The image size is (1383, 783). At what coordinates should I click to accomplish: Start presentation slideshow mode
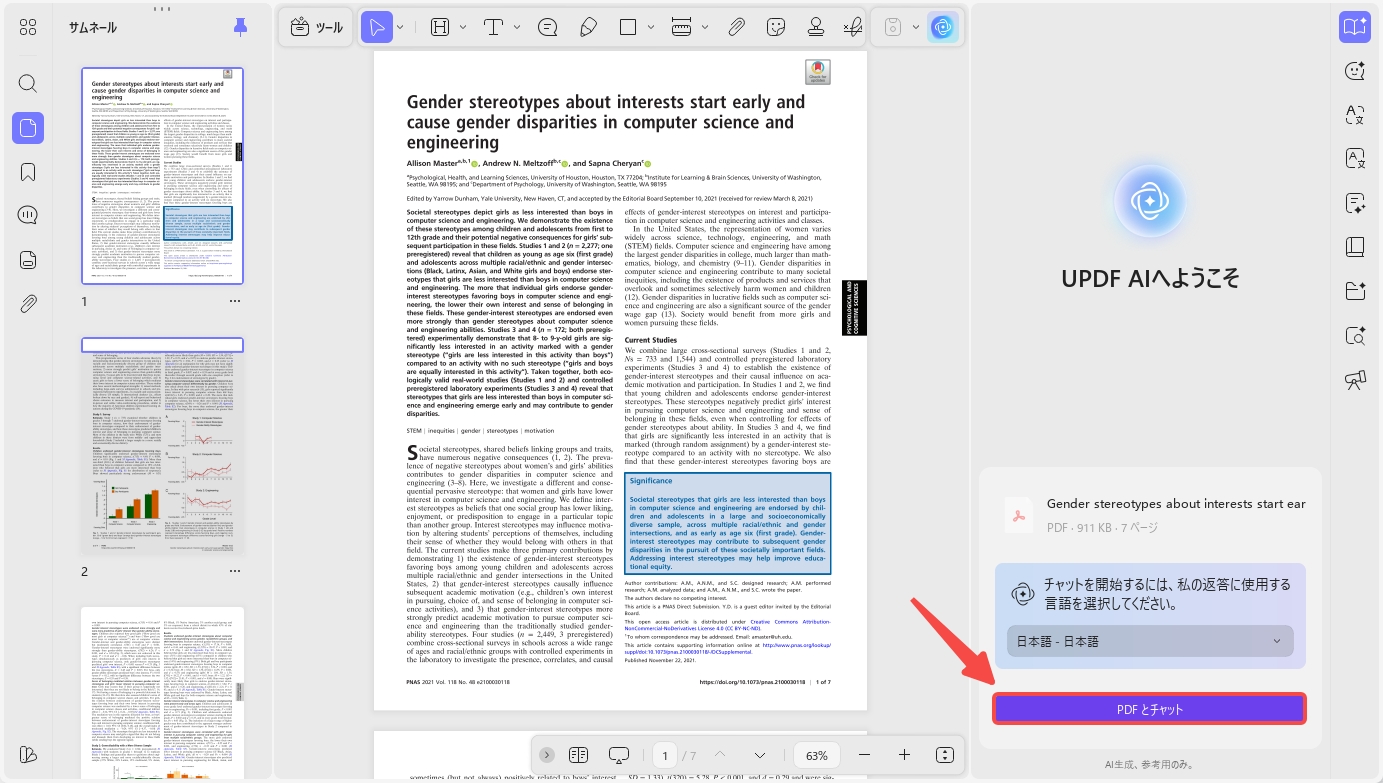(618, 755)
